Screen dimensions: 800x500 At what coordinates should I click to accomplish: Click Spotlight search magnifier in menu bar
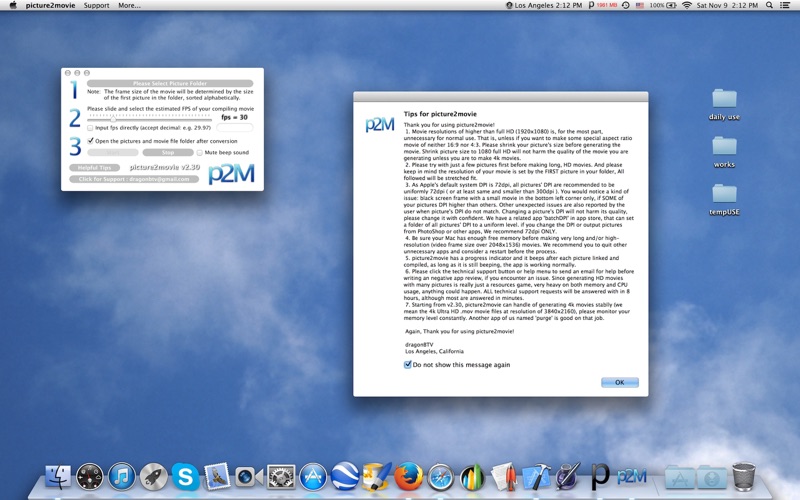[769, 5]
